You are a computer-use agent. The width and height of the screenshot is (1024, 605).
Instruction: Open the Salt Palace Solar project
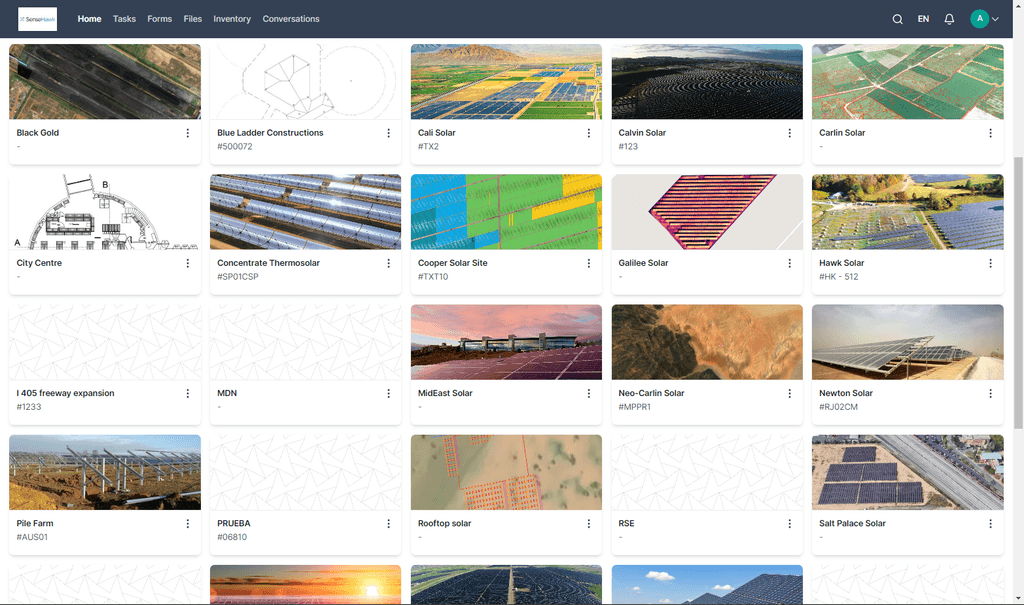[x=852, y=523]
